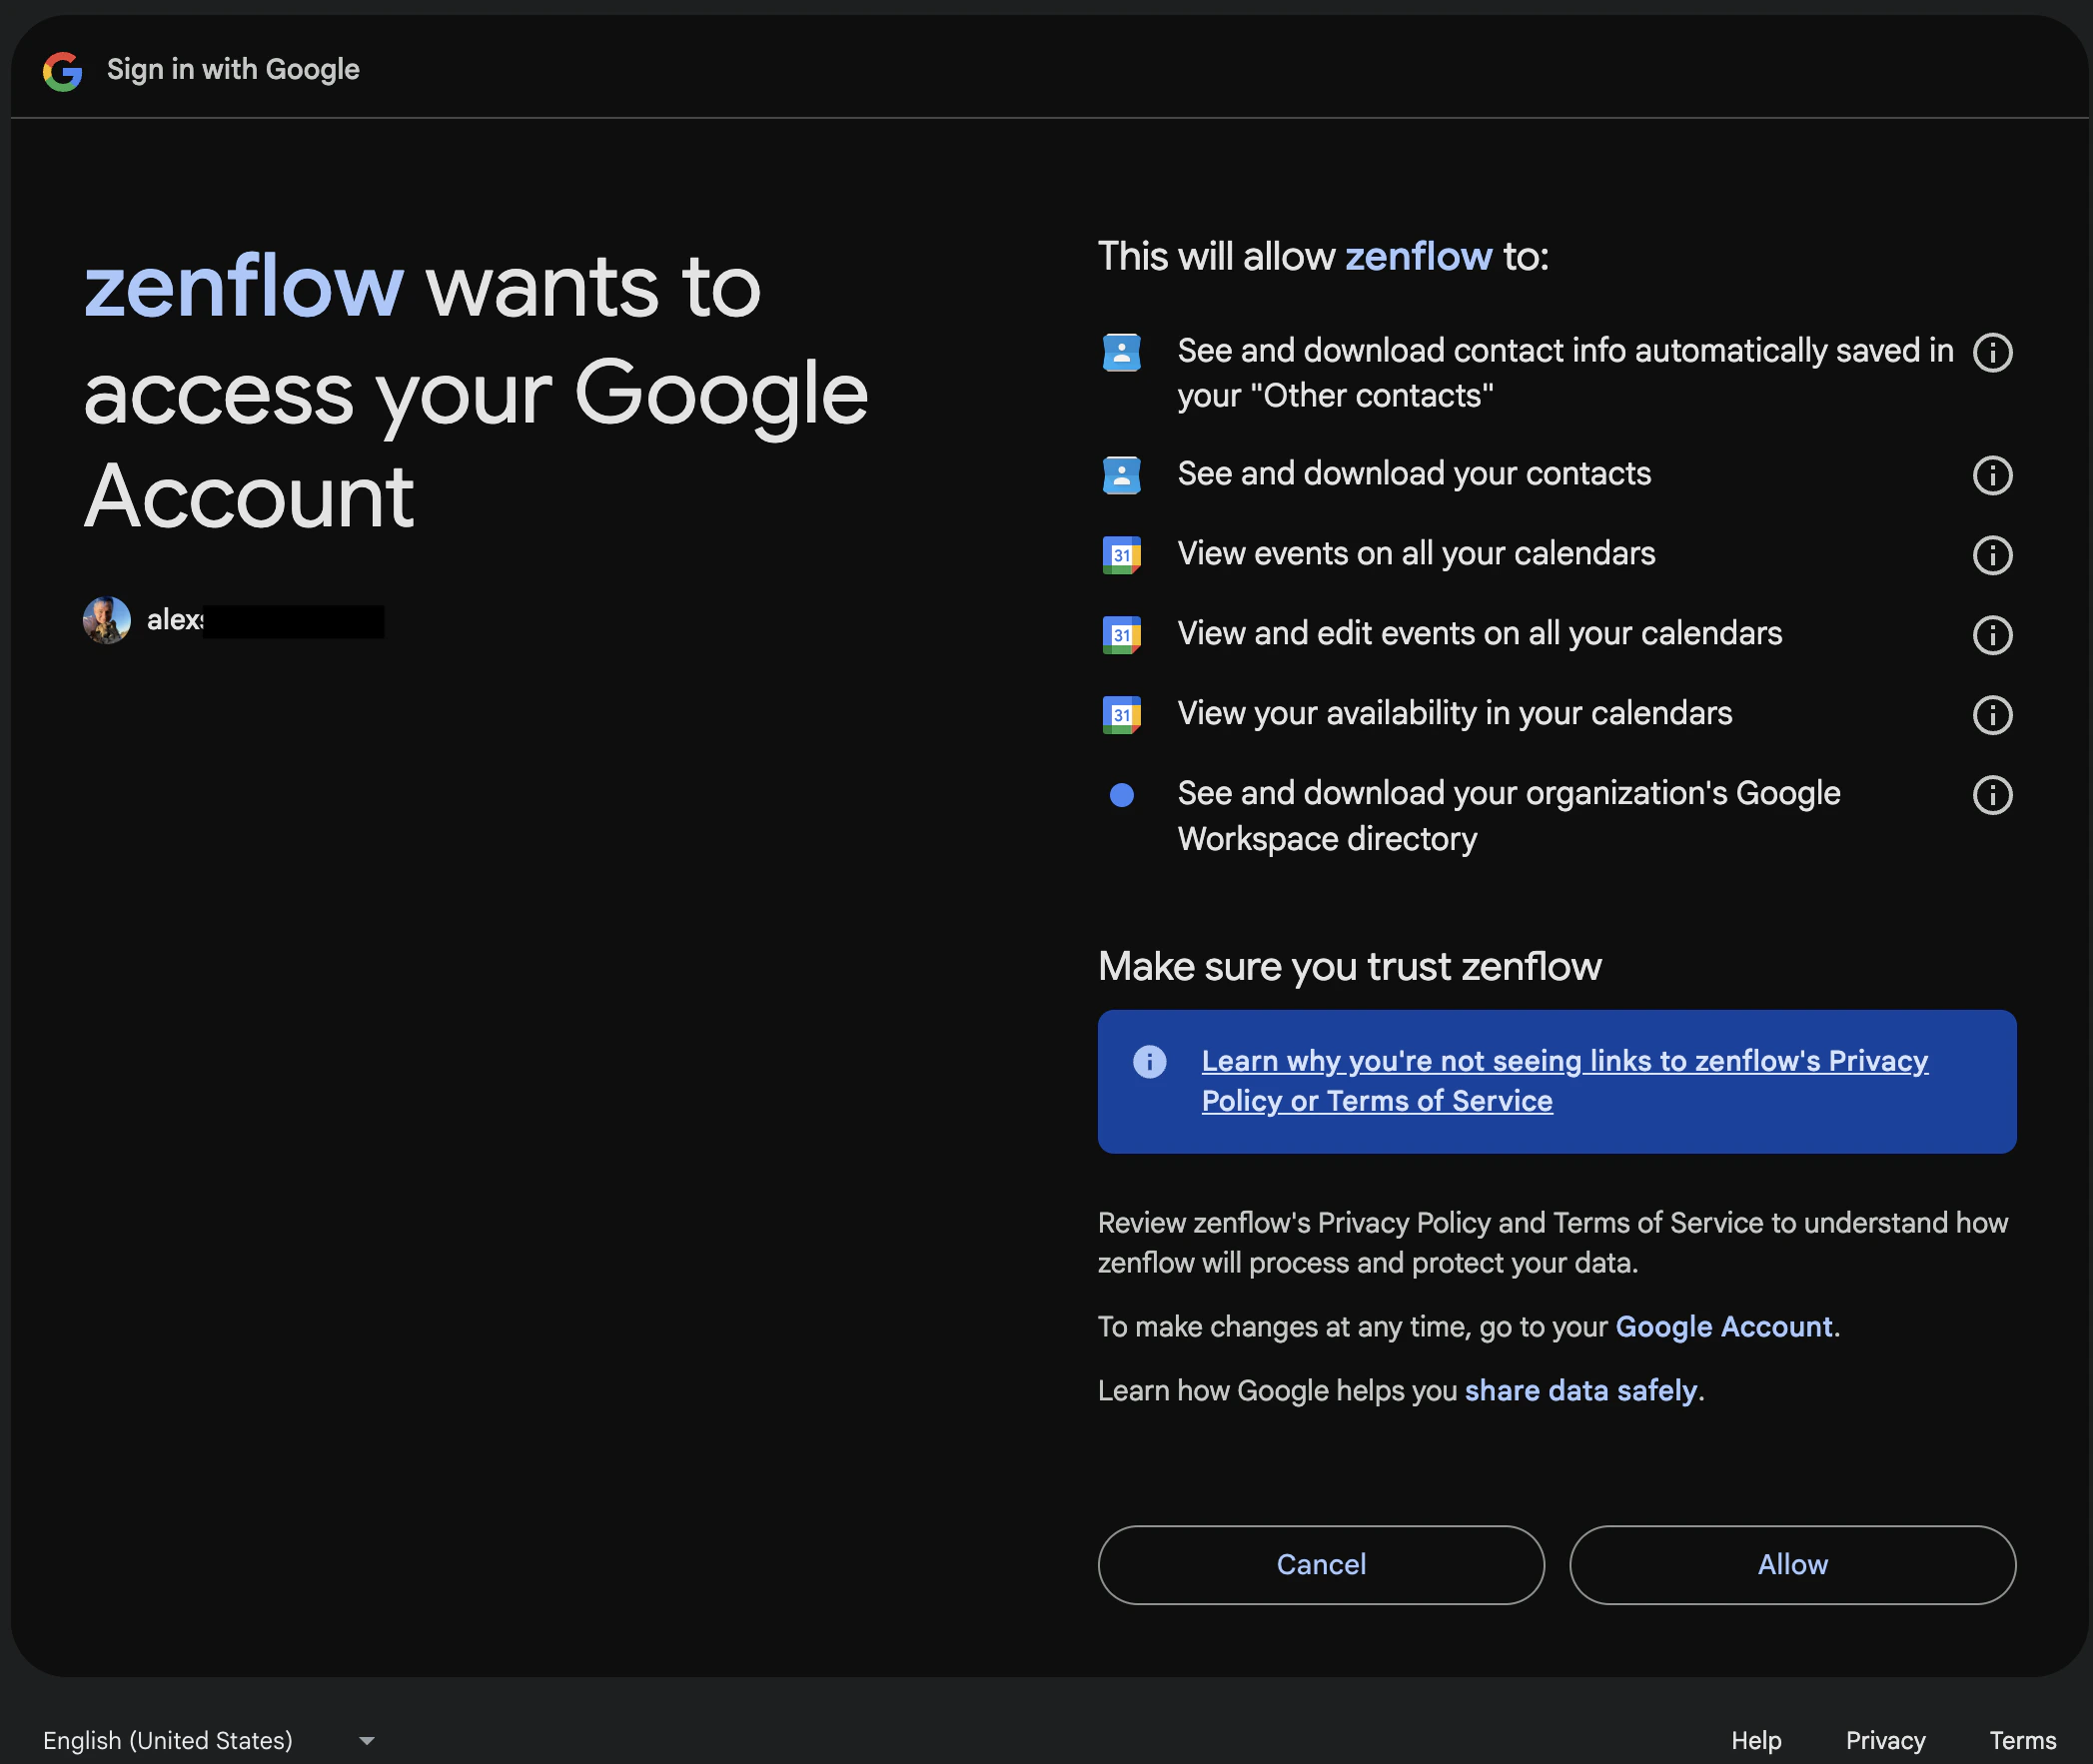This screenshot has height=1764, width=2093.
Task: Click 'View events on all your calendars' text
Action: tap(1415, 554)
